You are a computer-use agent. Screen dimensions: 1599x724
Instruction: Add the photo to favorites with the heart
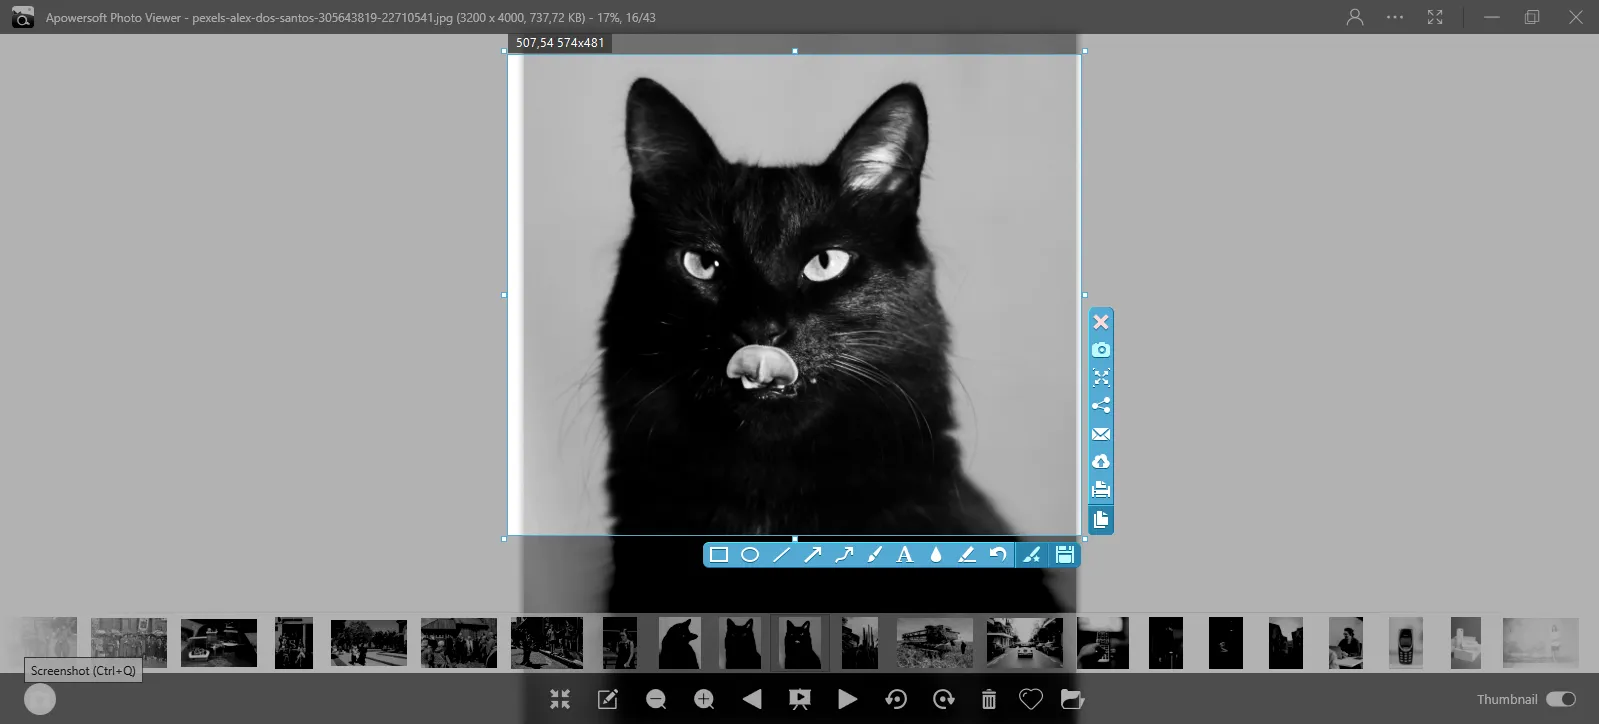(1031, 699)
